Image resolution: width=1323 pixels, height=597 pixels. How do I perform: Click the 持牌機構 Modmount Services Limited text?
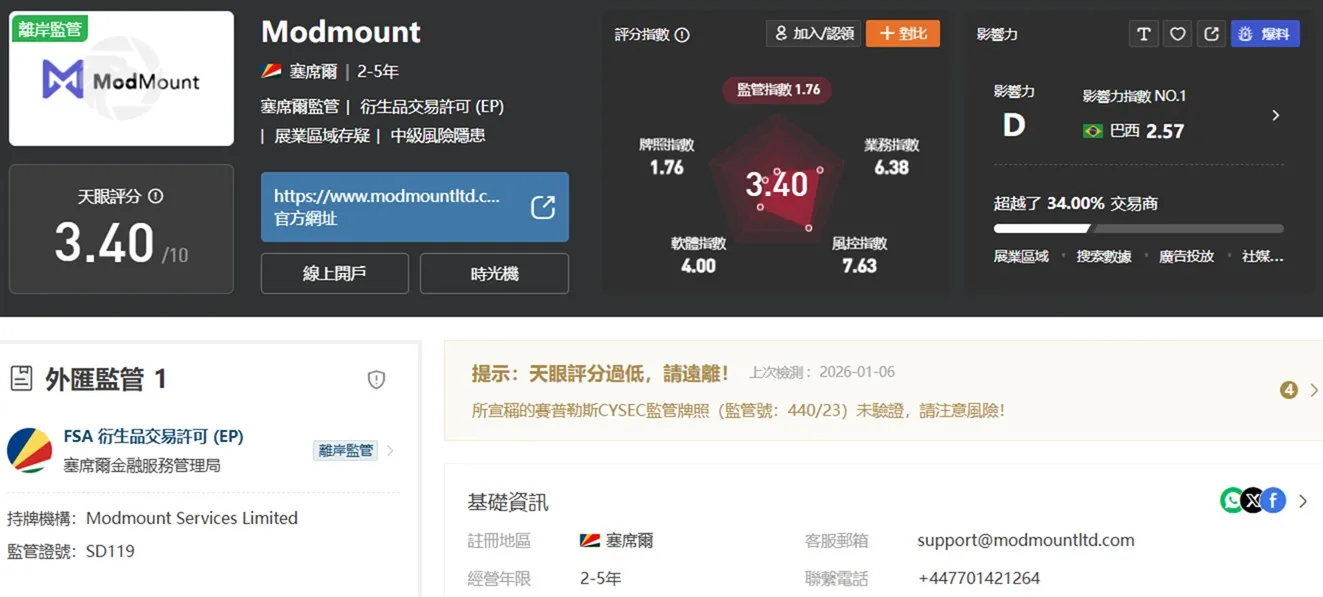153,518
